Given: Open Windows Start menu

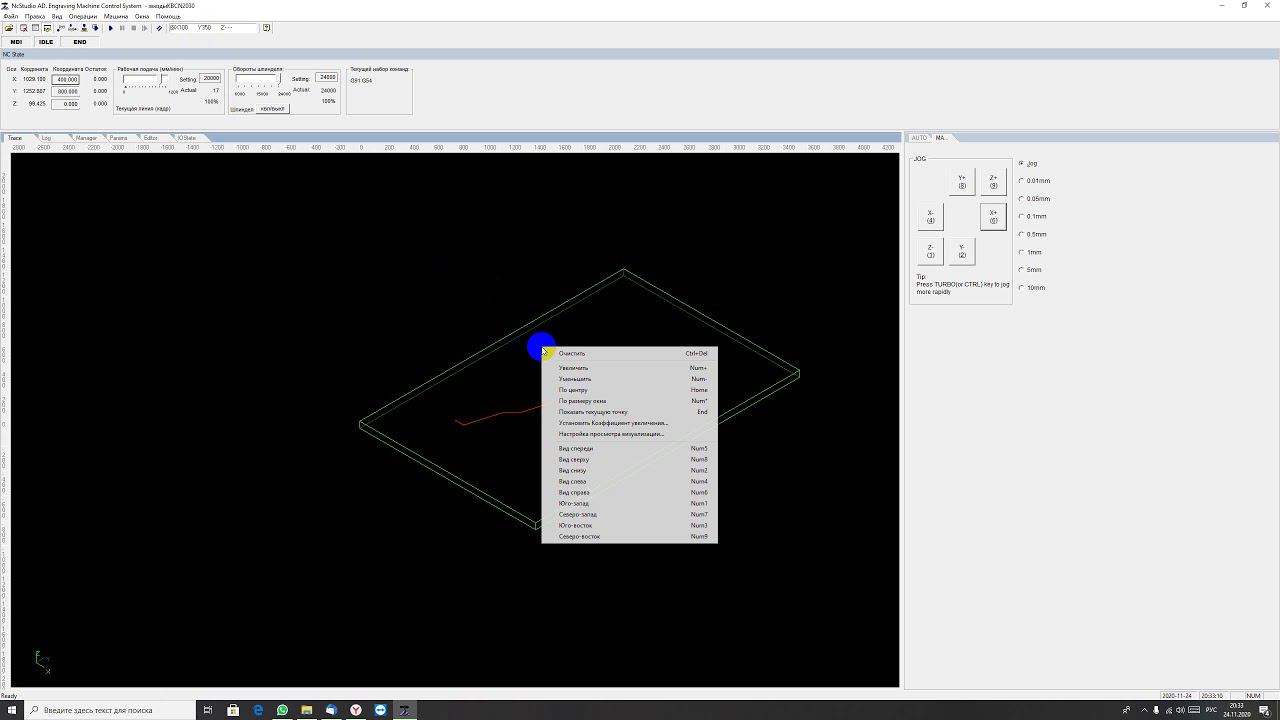Looking at the screenshot, I should pos(12,710).
